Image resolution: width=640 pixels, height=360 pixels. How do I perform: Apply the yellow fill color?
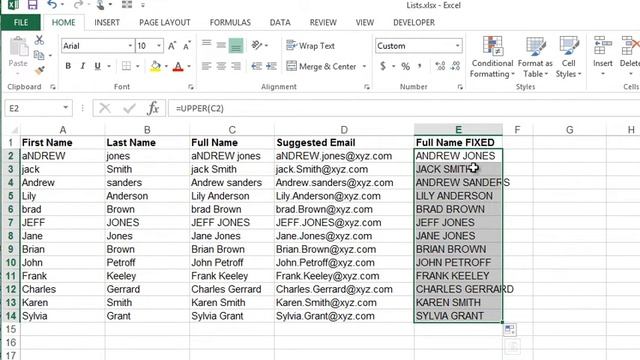click(156, 66)
